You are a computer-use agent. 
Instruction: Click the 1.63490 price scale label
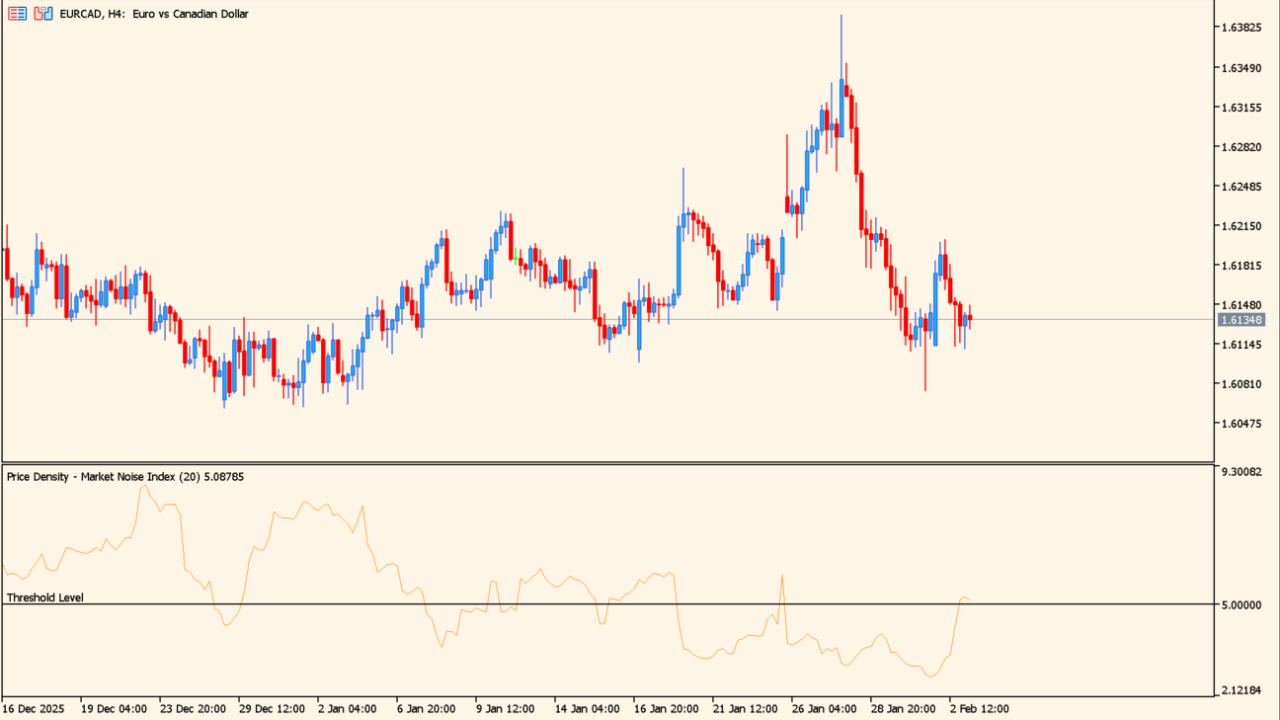point(1241,68)
